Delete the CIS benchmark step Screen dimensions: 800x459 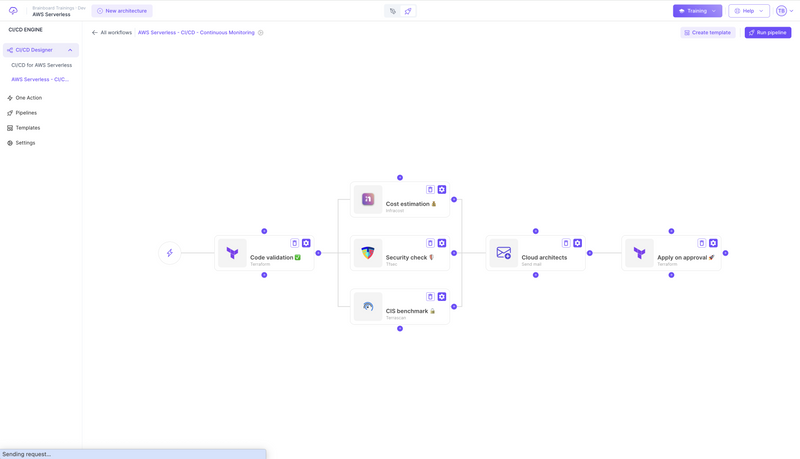click(x=430, y=297)
